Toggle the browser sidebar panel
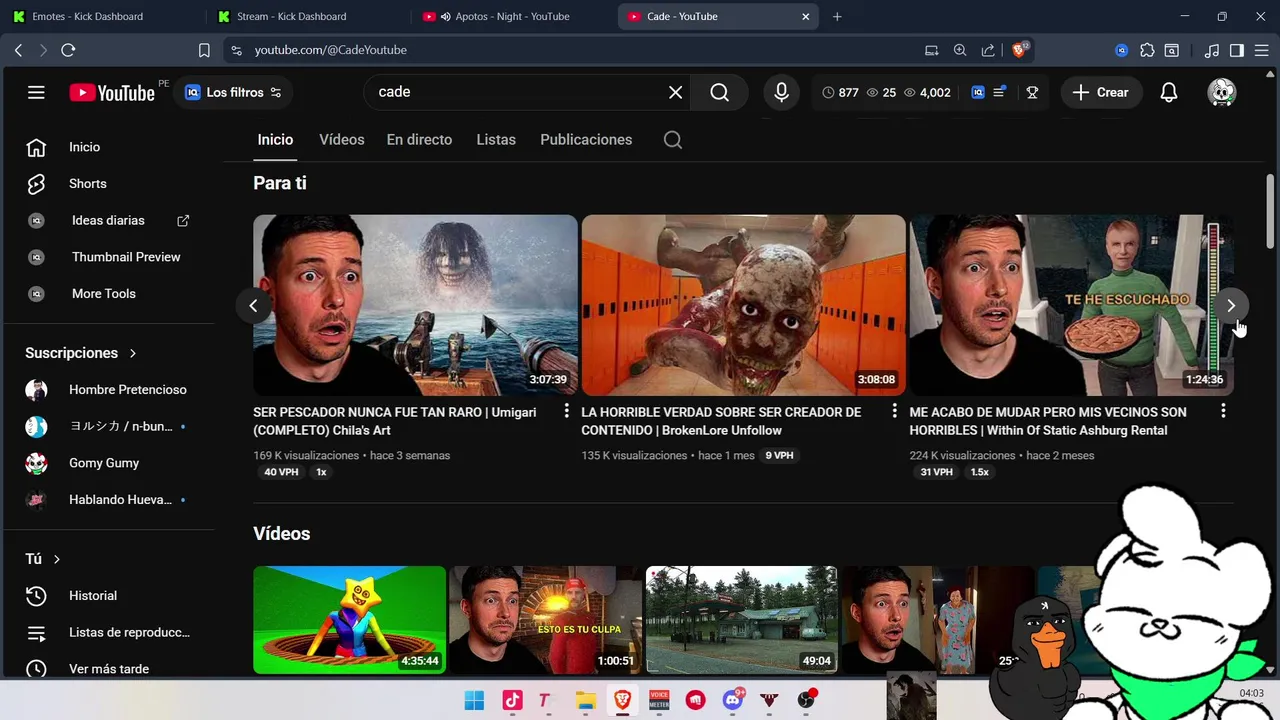 [1237, 50]
